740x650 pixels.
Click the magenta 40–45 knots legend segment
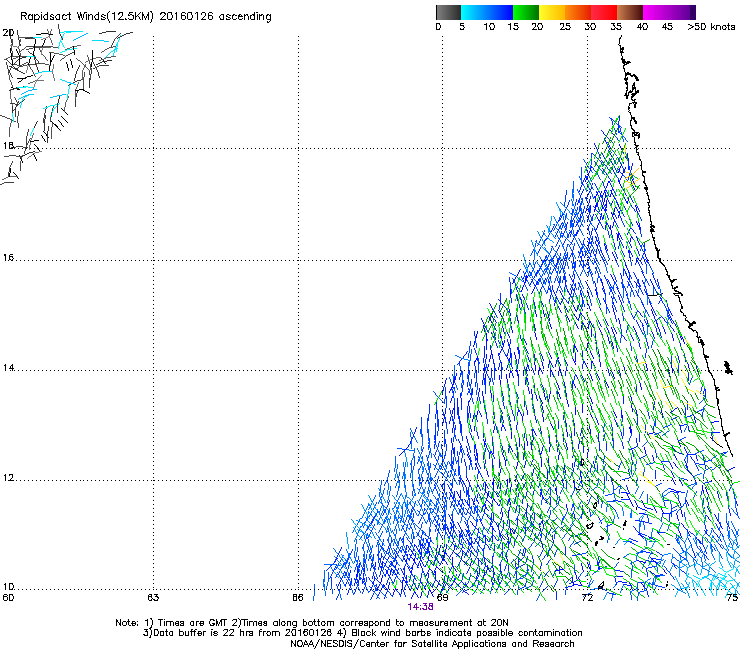point(656,12)
